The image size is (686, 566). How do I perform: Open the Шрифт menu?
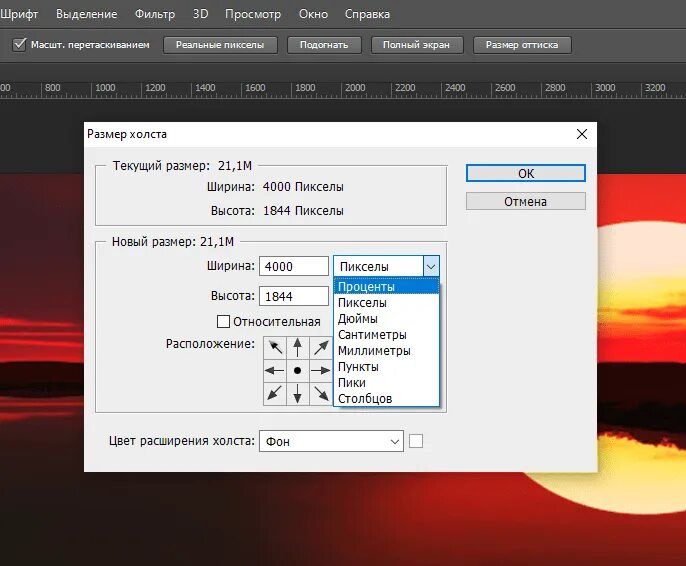(19, 14)
